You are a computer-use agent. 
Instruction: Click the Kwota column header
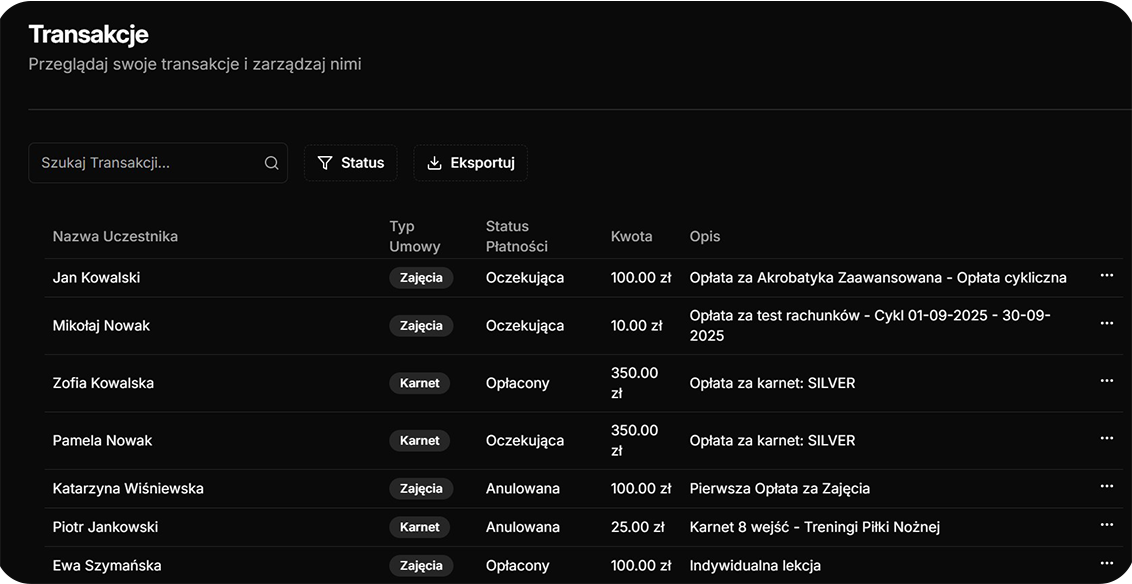pos(631,236)
